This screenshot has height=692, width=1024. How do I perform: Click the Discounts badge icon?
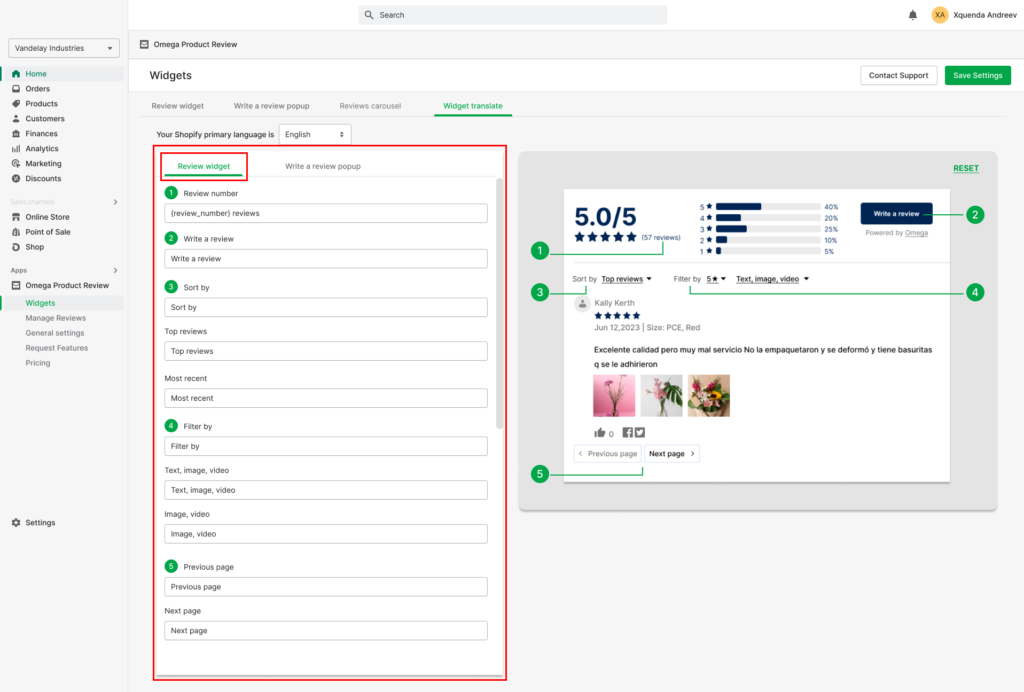[x=16, y=179]
